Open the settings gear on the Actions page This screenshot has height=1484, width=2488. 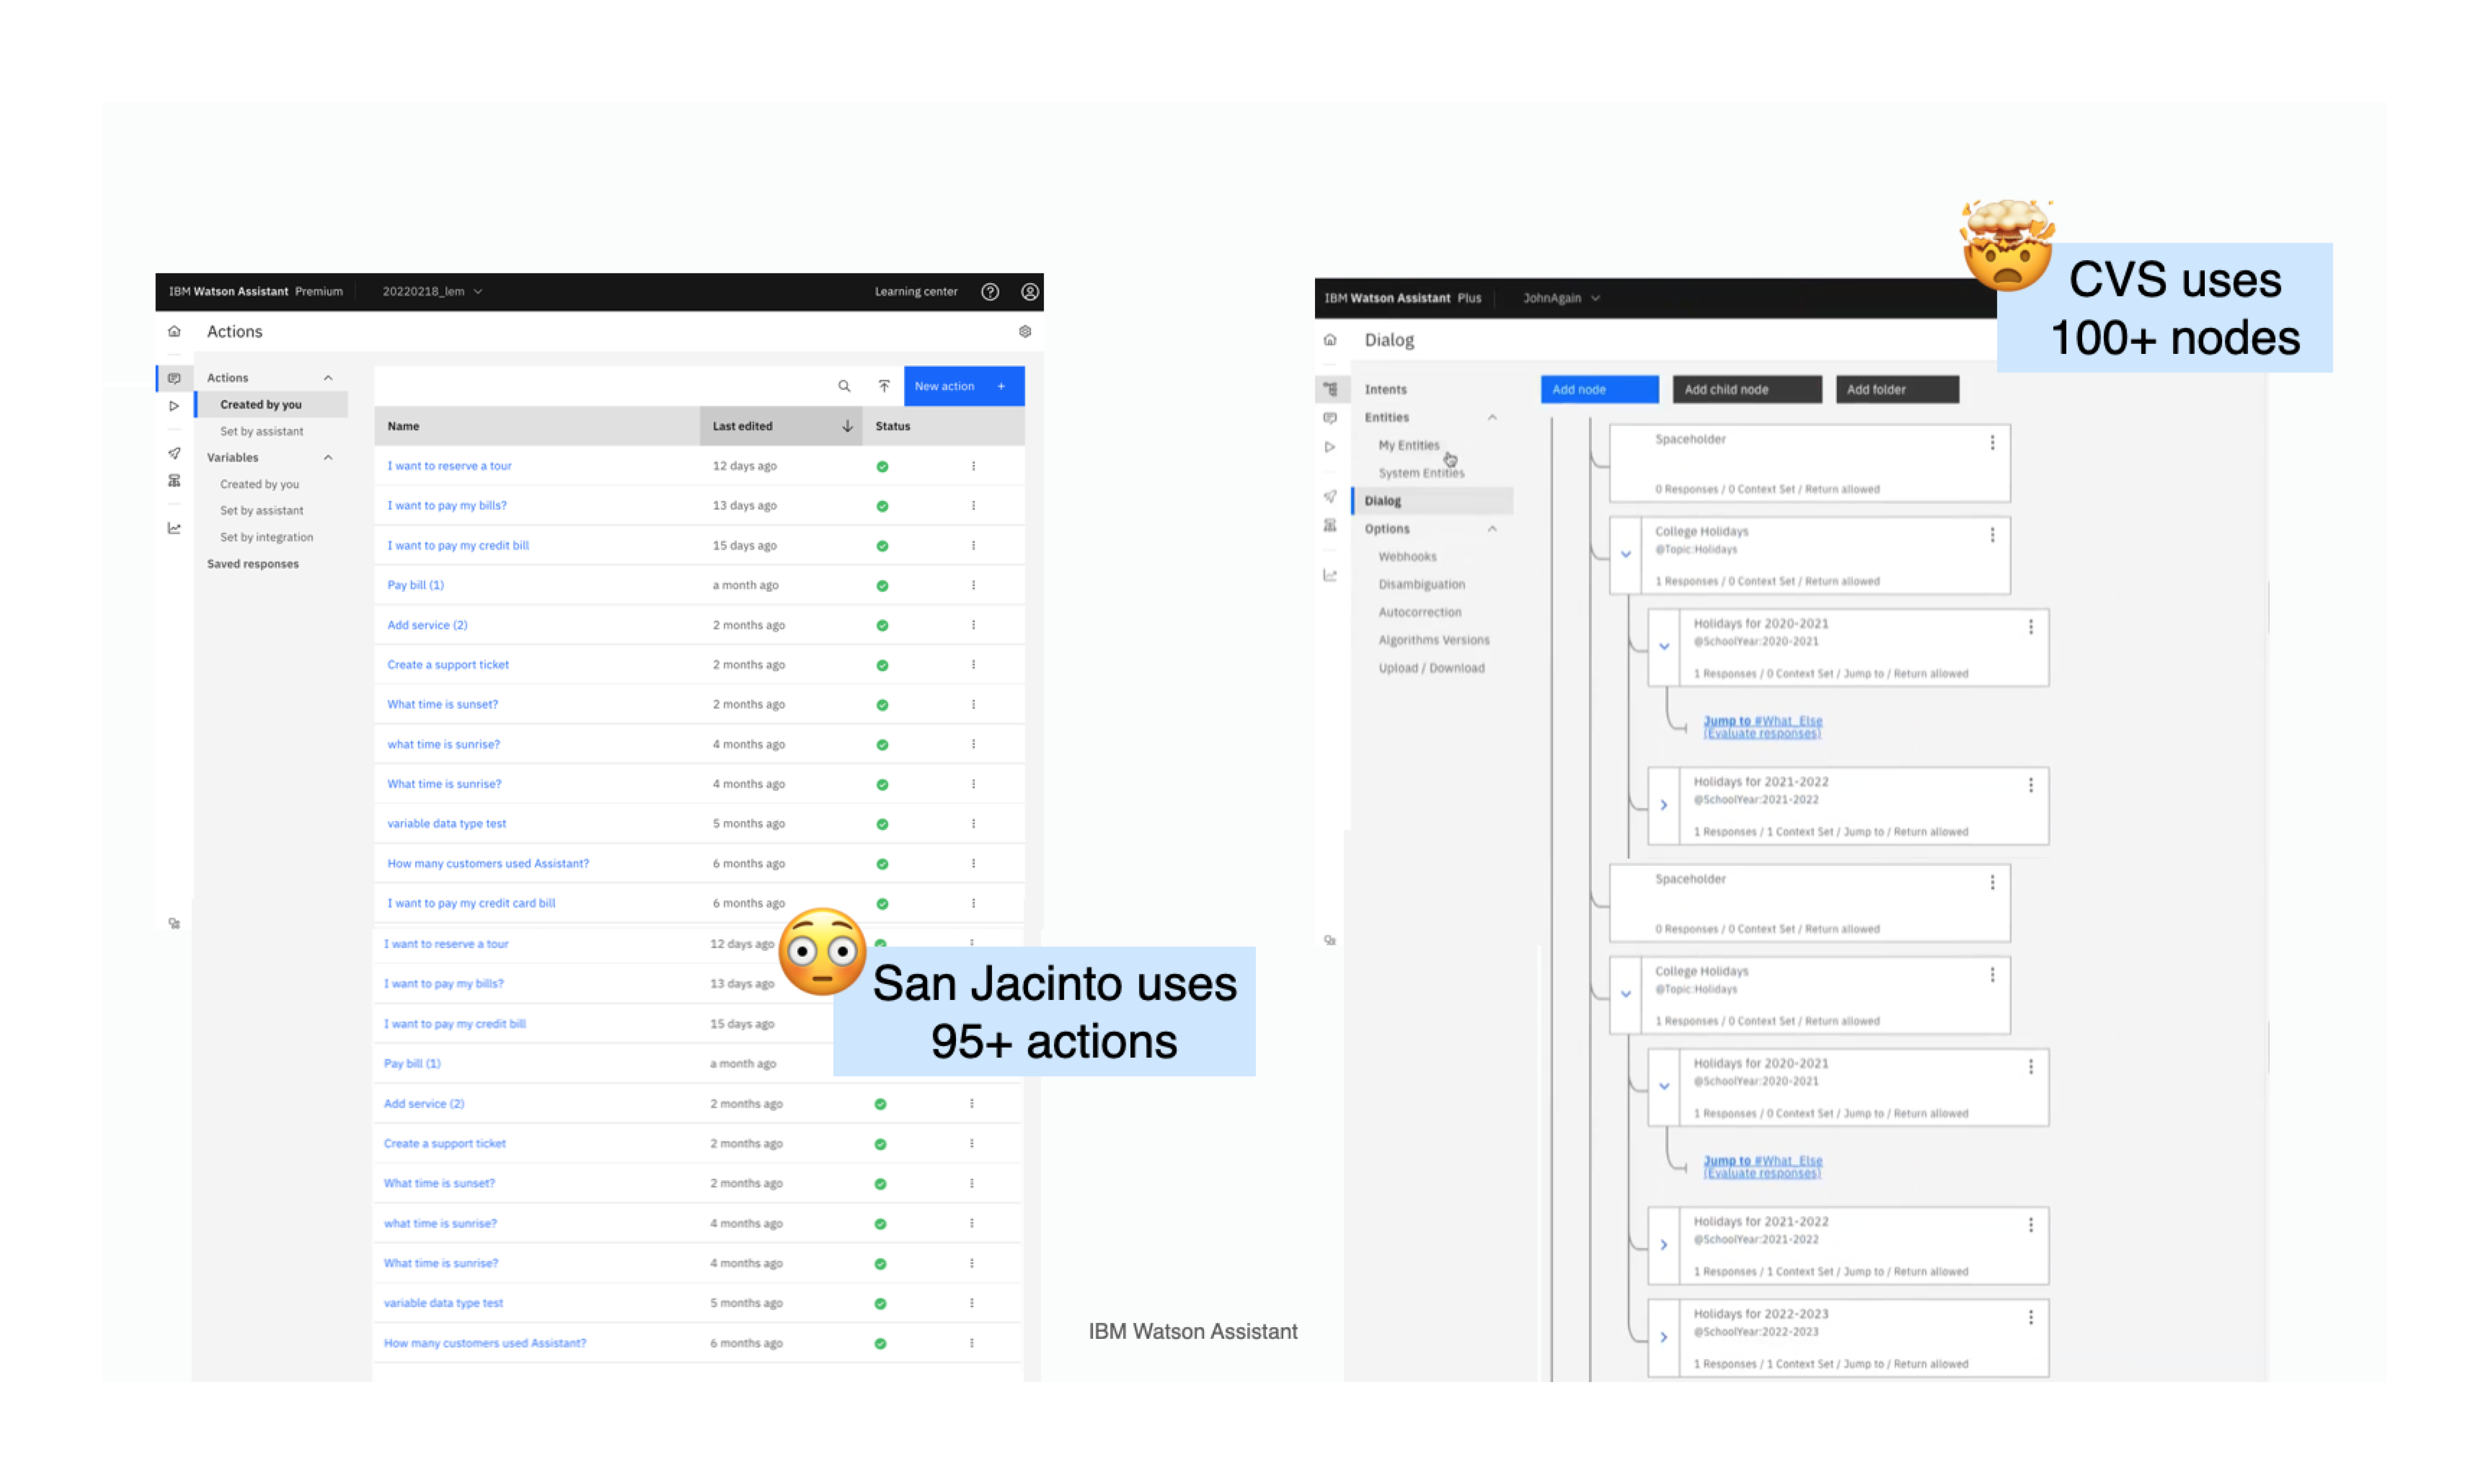(1025, 332)
